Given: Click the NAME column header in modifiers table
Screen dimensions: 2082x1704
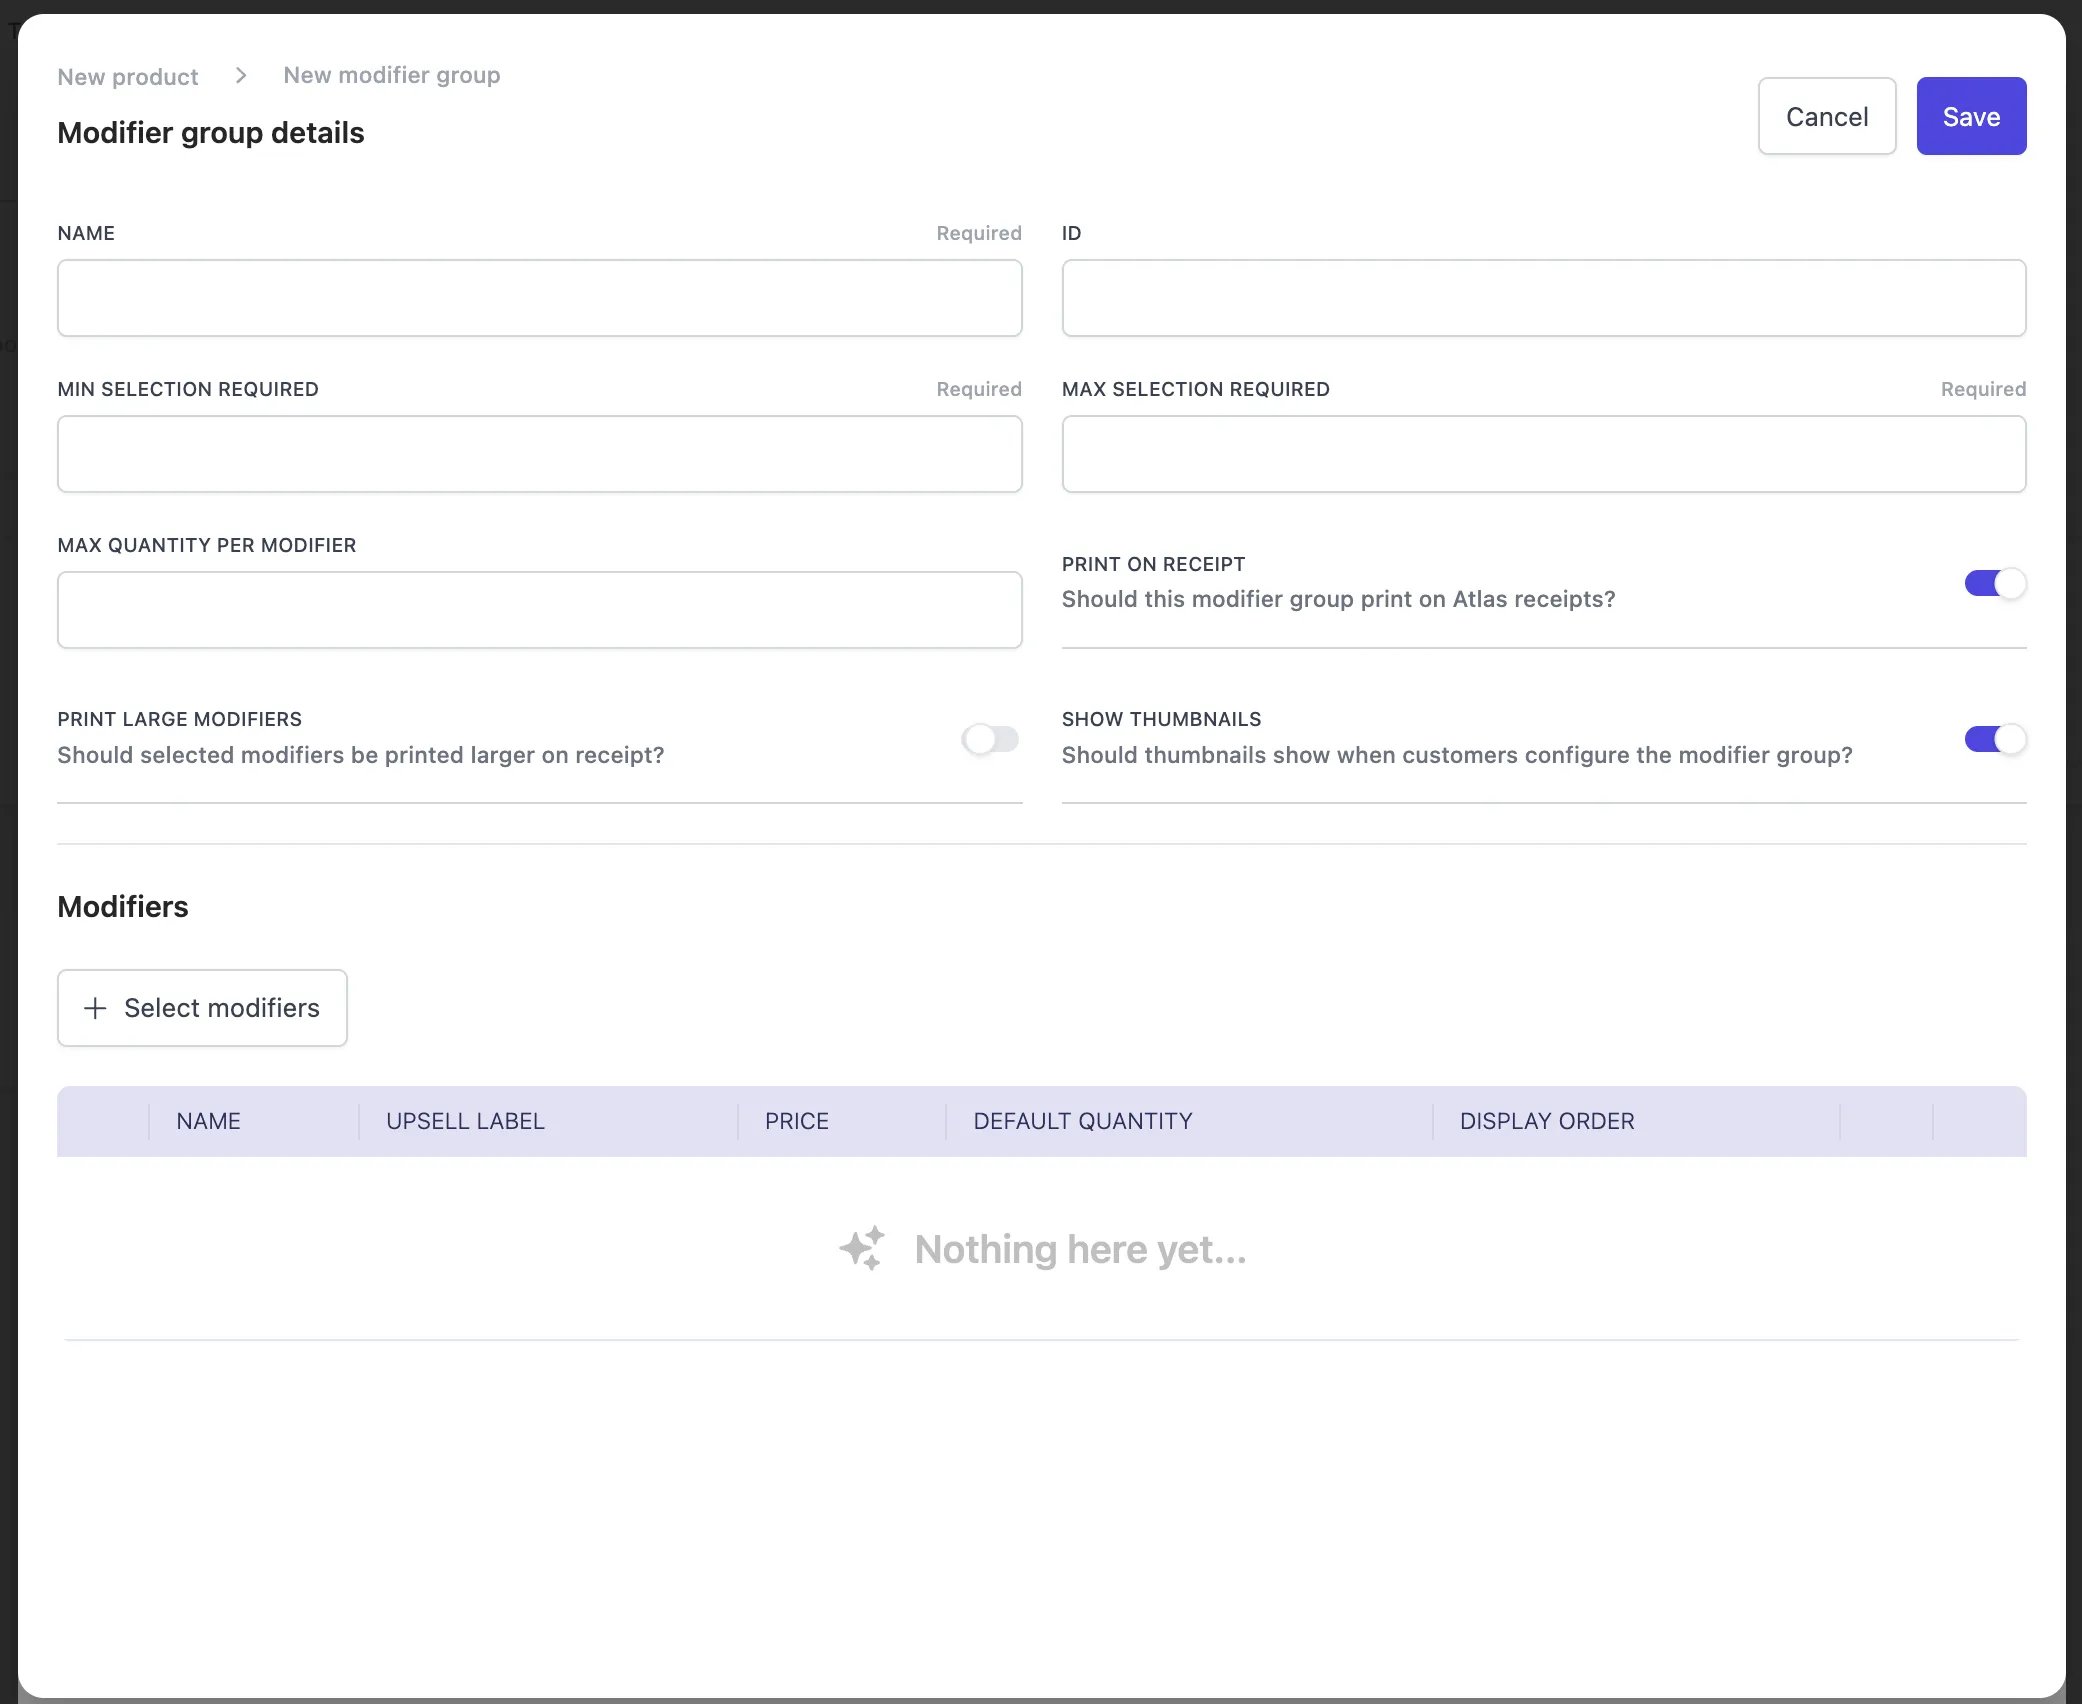Looking at the screenshot, I should click(x=208, y=1121).
